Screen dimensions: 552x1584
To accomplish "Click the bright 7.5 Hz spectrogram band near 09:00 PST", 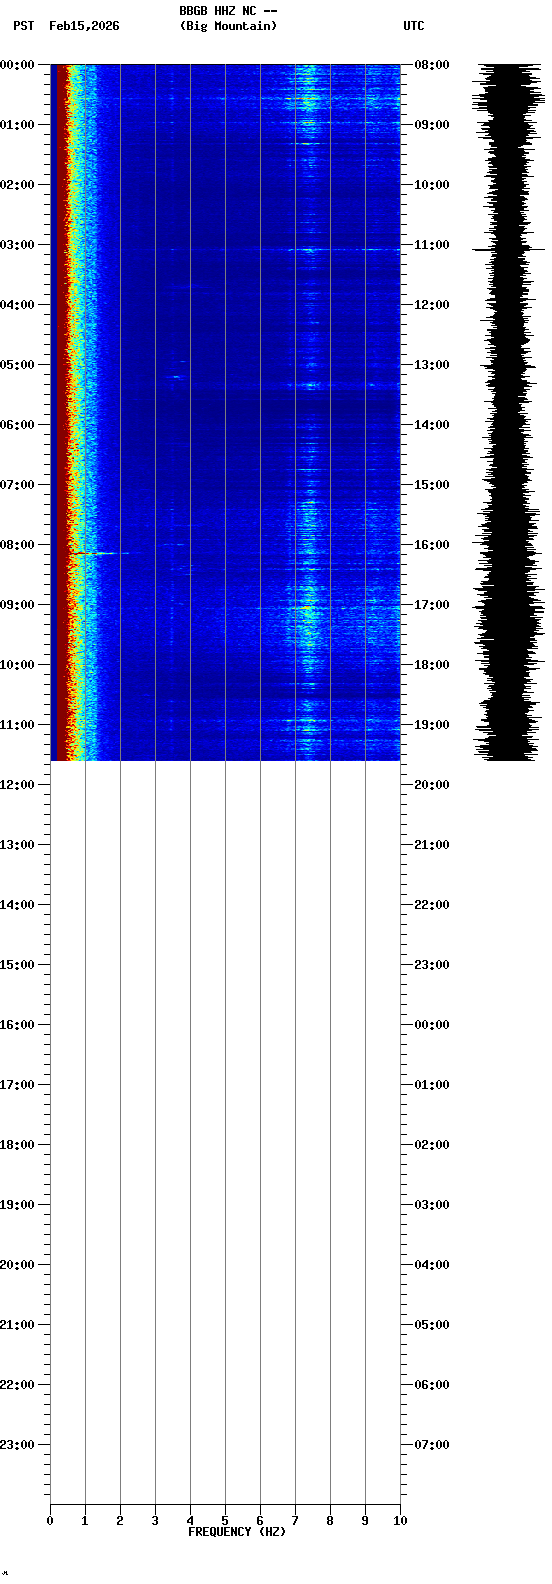I will coord(308,606).
